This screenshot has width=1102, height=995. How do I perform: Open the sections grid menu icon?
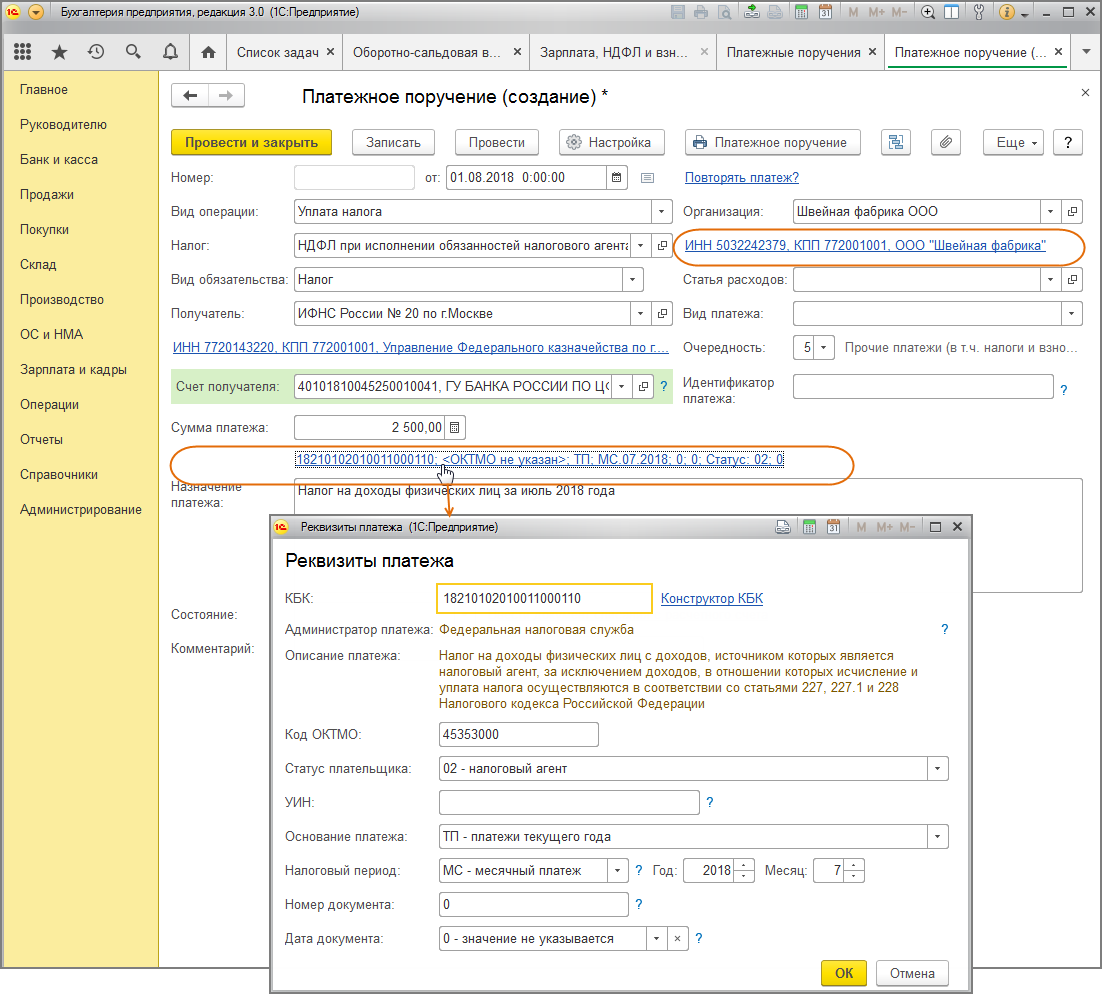point(23,52)
